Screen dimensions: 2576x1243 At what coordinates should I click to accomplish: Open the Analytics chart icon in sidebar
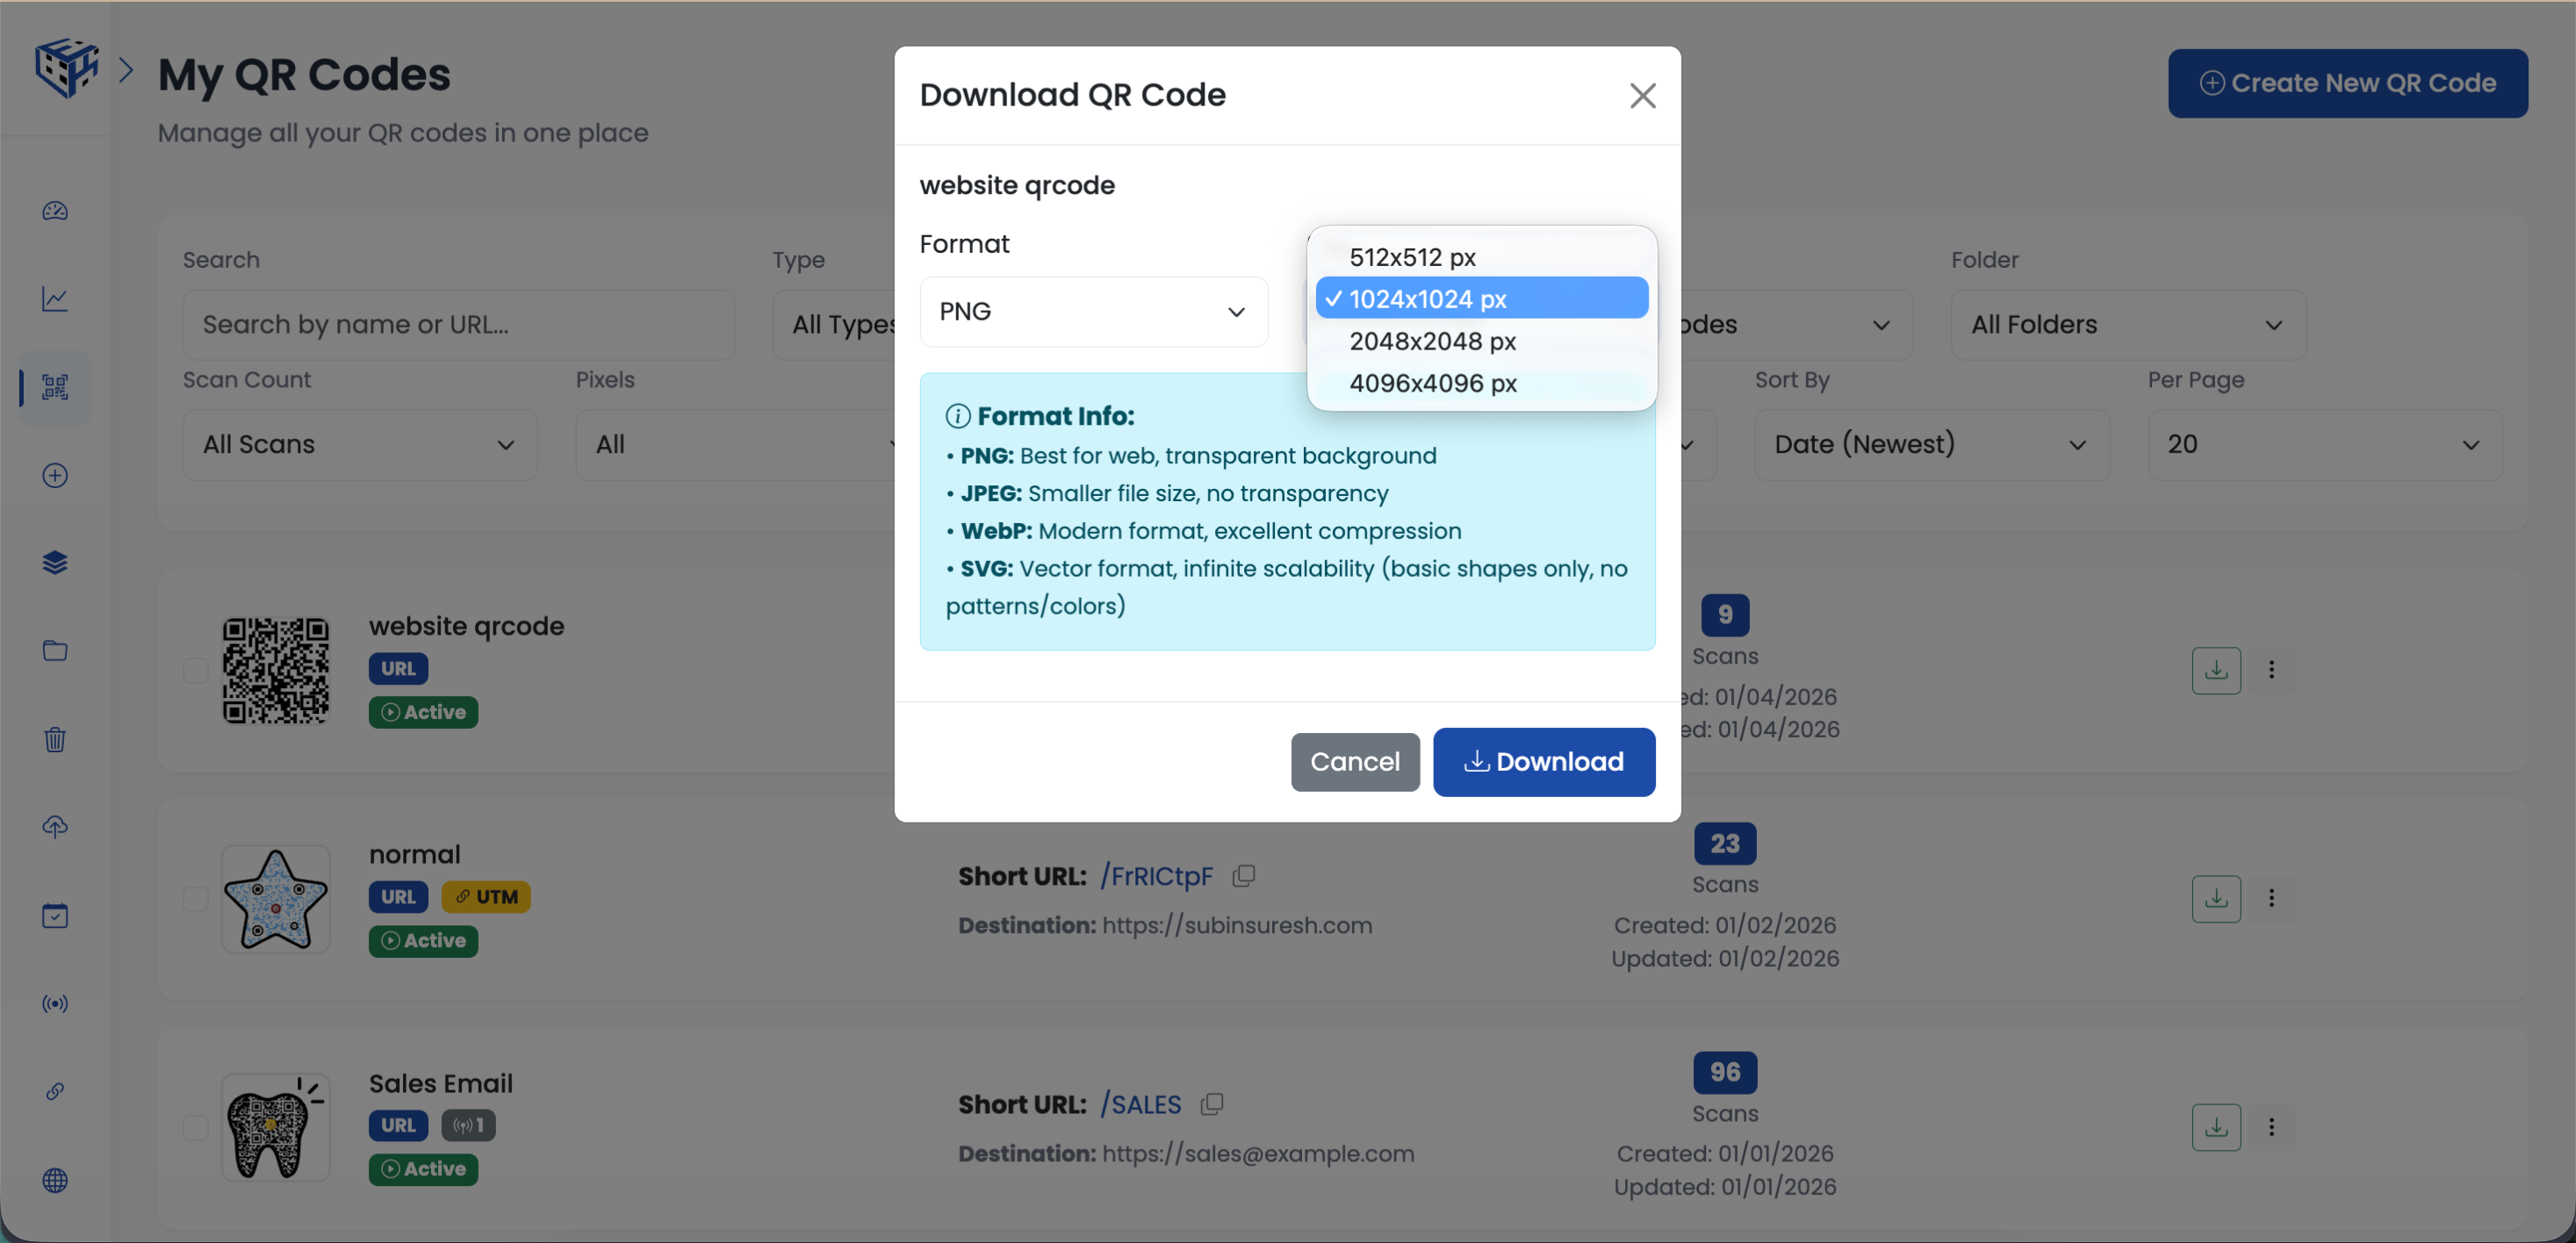pos(54,298)
